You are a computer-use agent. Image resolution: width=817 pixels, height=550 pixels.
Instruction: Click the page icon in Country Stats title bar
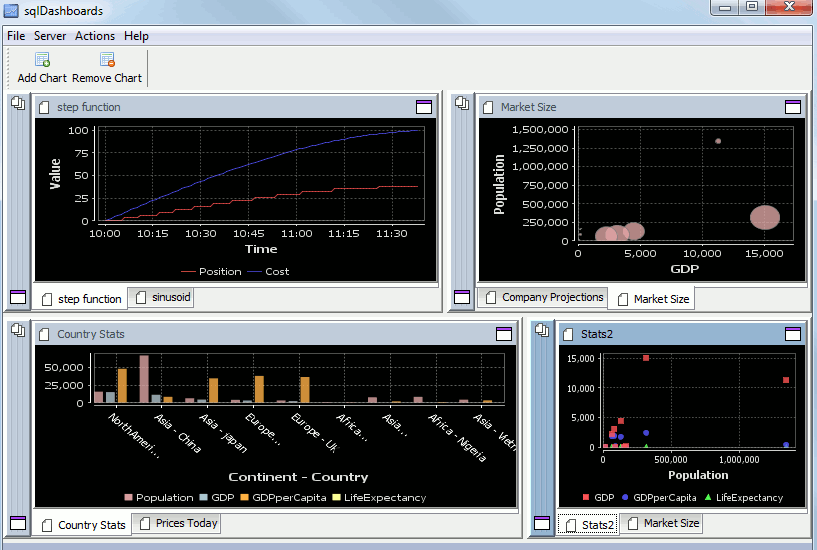pos(44,334)
